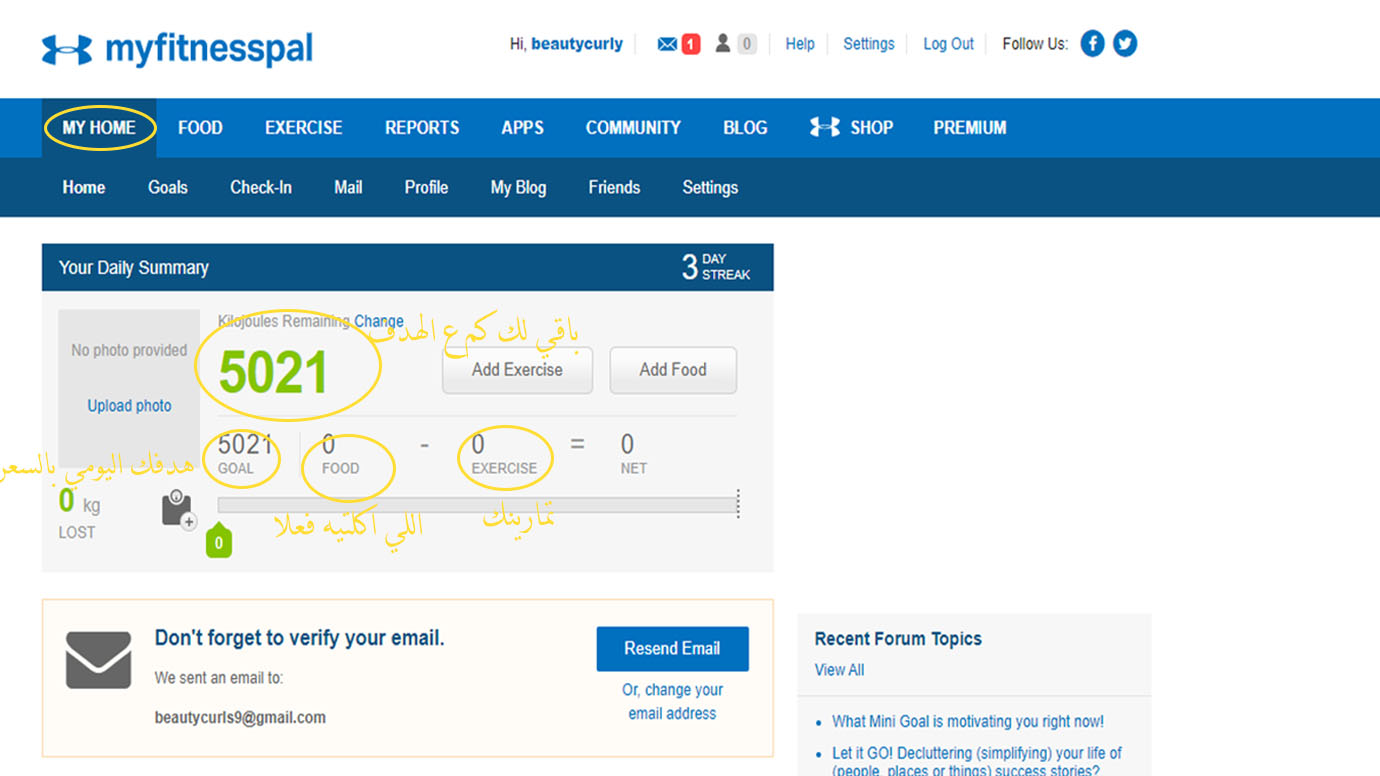Screen dimensions: 1380x776
Task: Select the Goals sub-navigation item
Action: (x=168, y=187)
